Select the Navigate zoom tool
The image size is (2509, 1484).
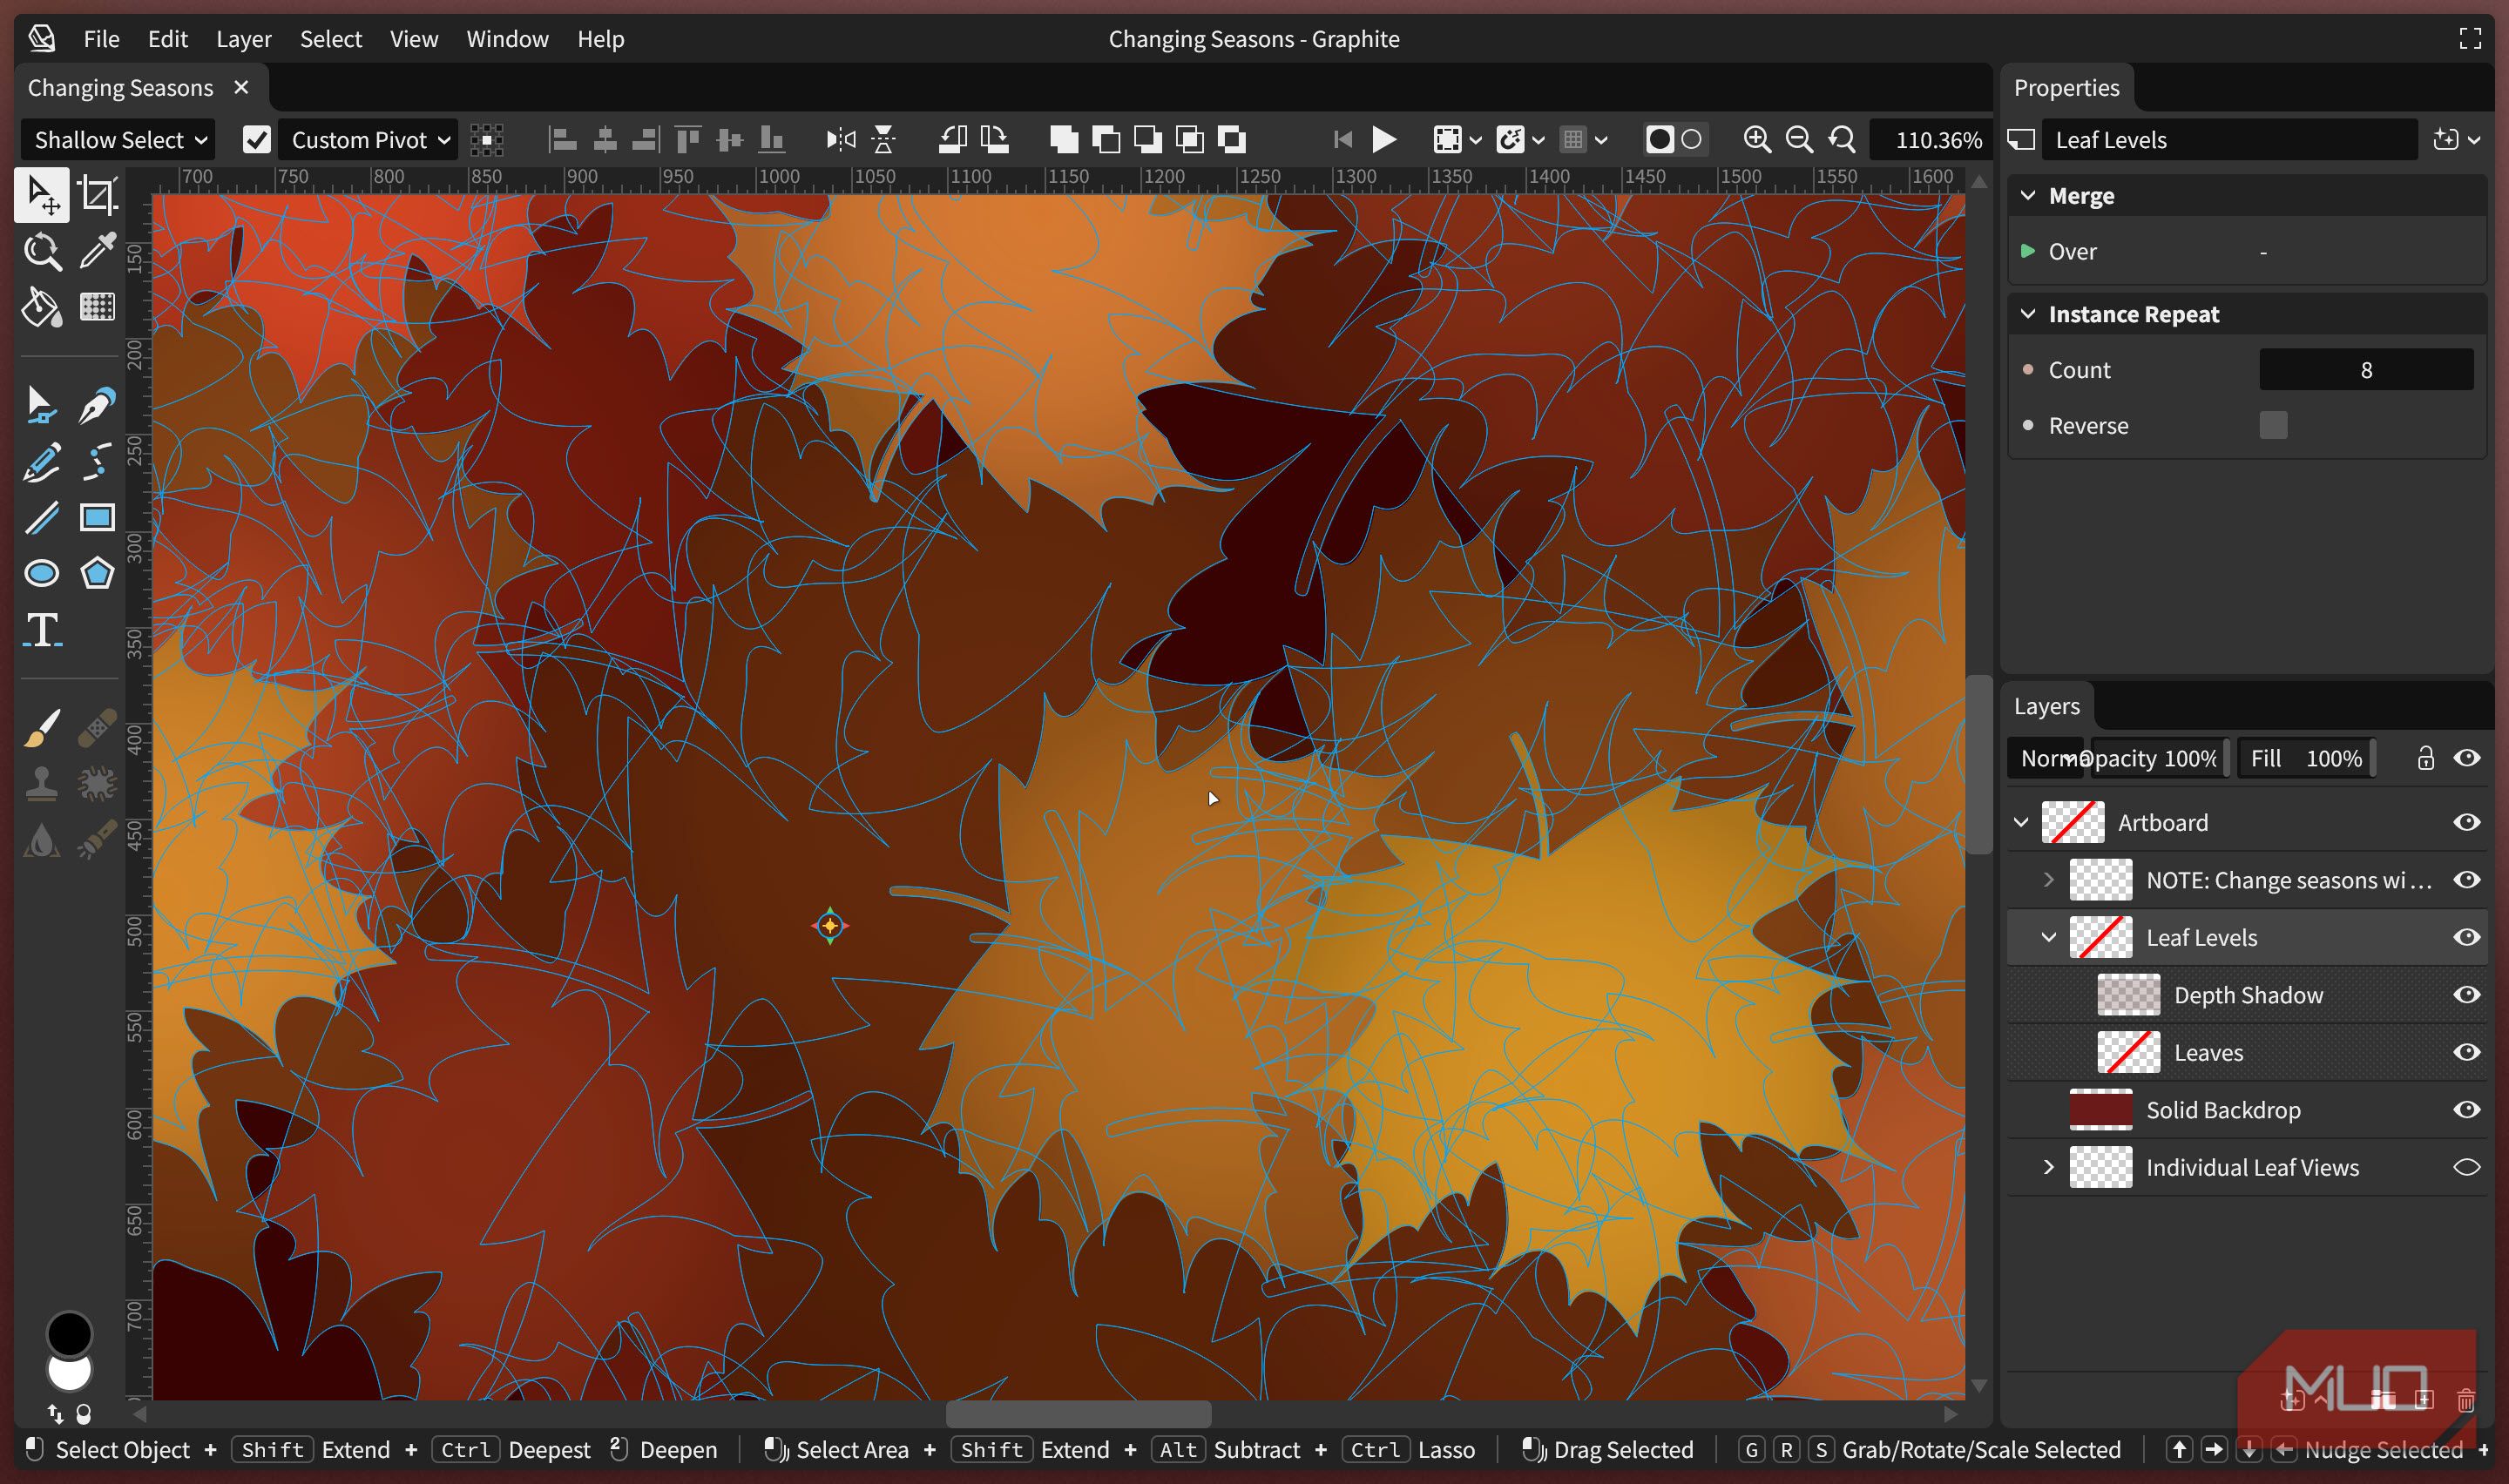[41, 251]
